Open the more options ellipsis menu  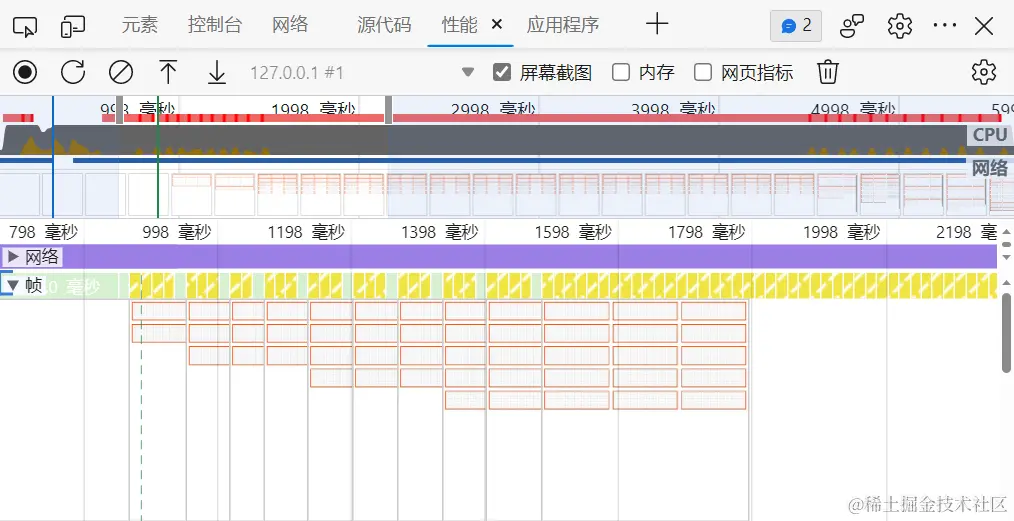tap(945, 25)
